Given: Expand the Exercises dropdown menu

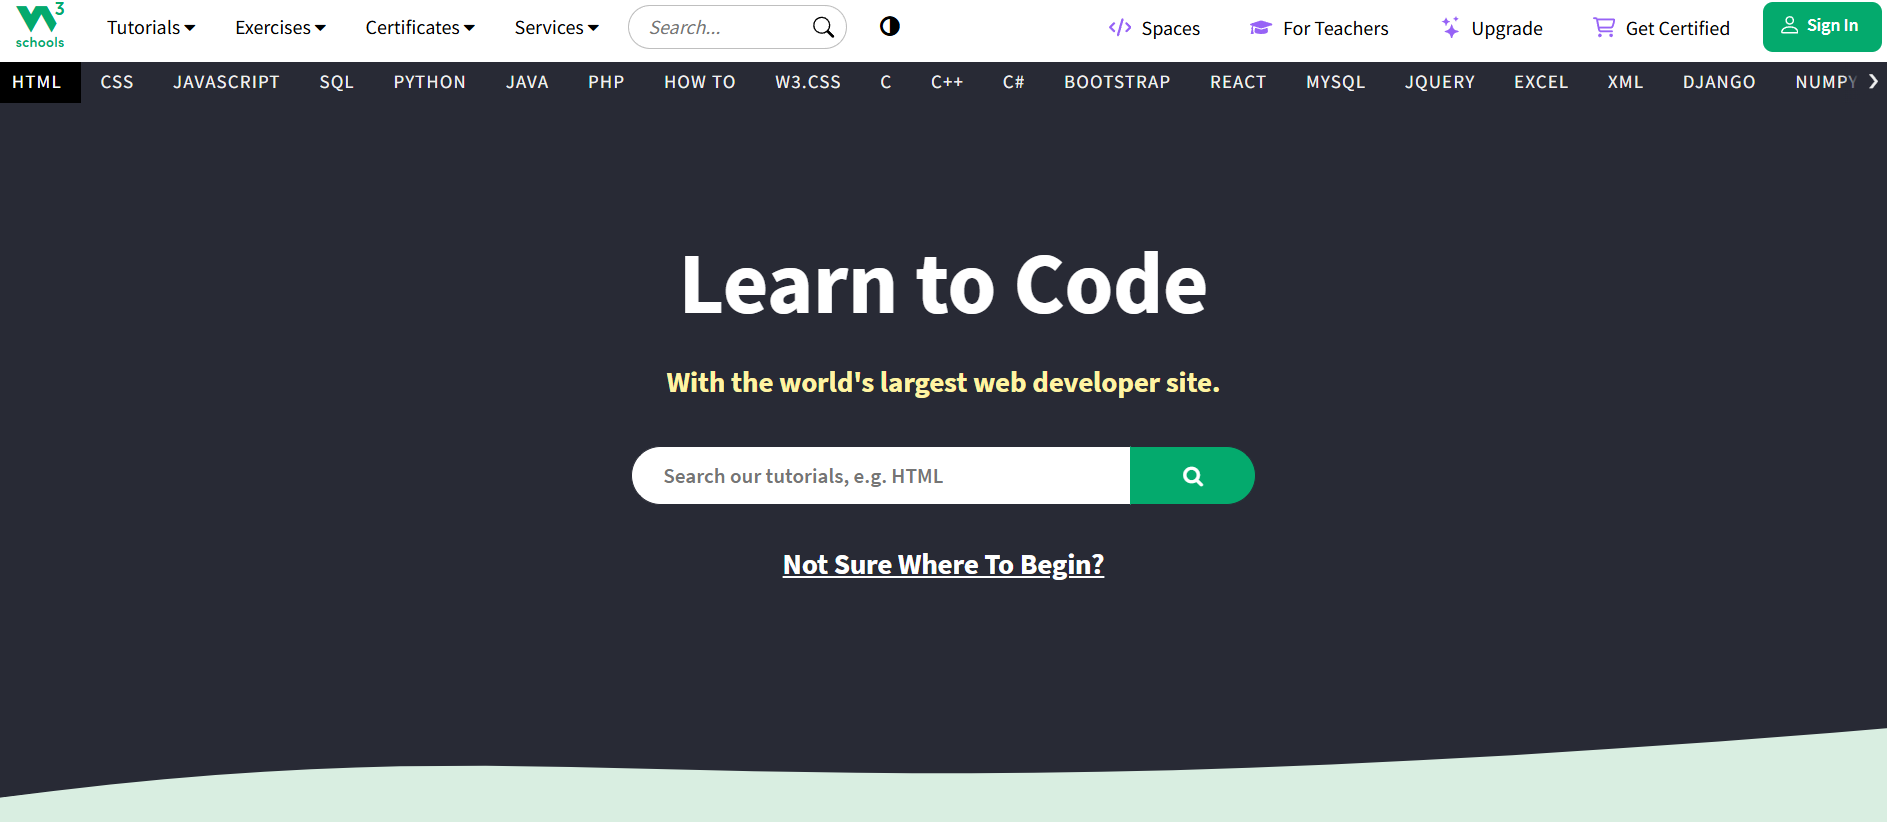Looking at the screenshot, I should [x=280, y=28].
